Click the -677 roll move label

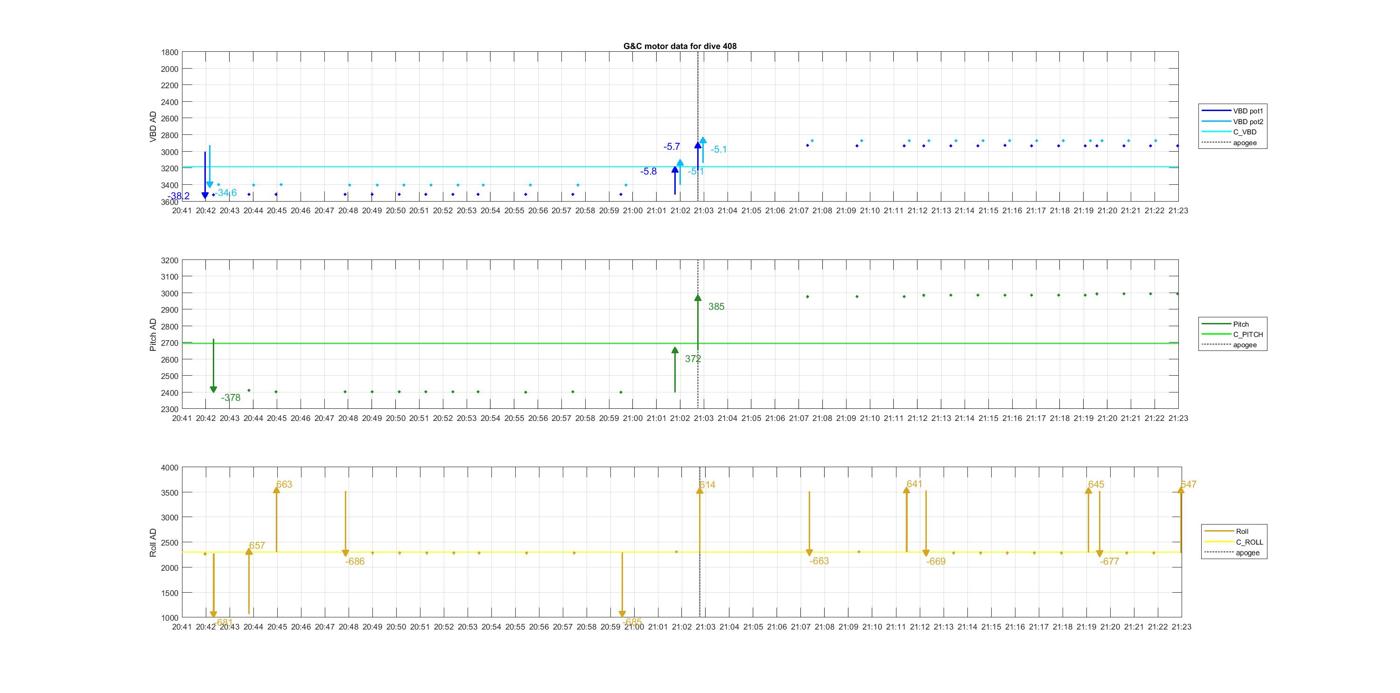1109,562
